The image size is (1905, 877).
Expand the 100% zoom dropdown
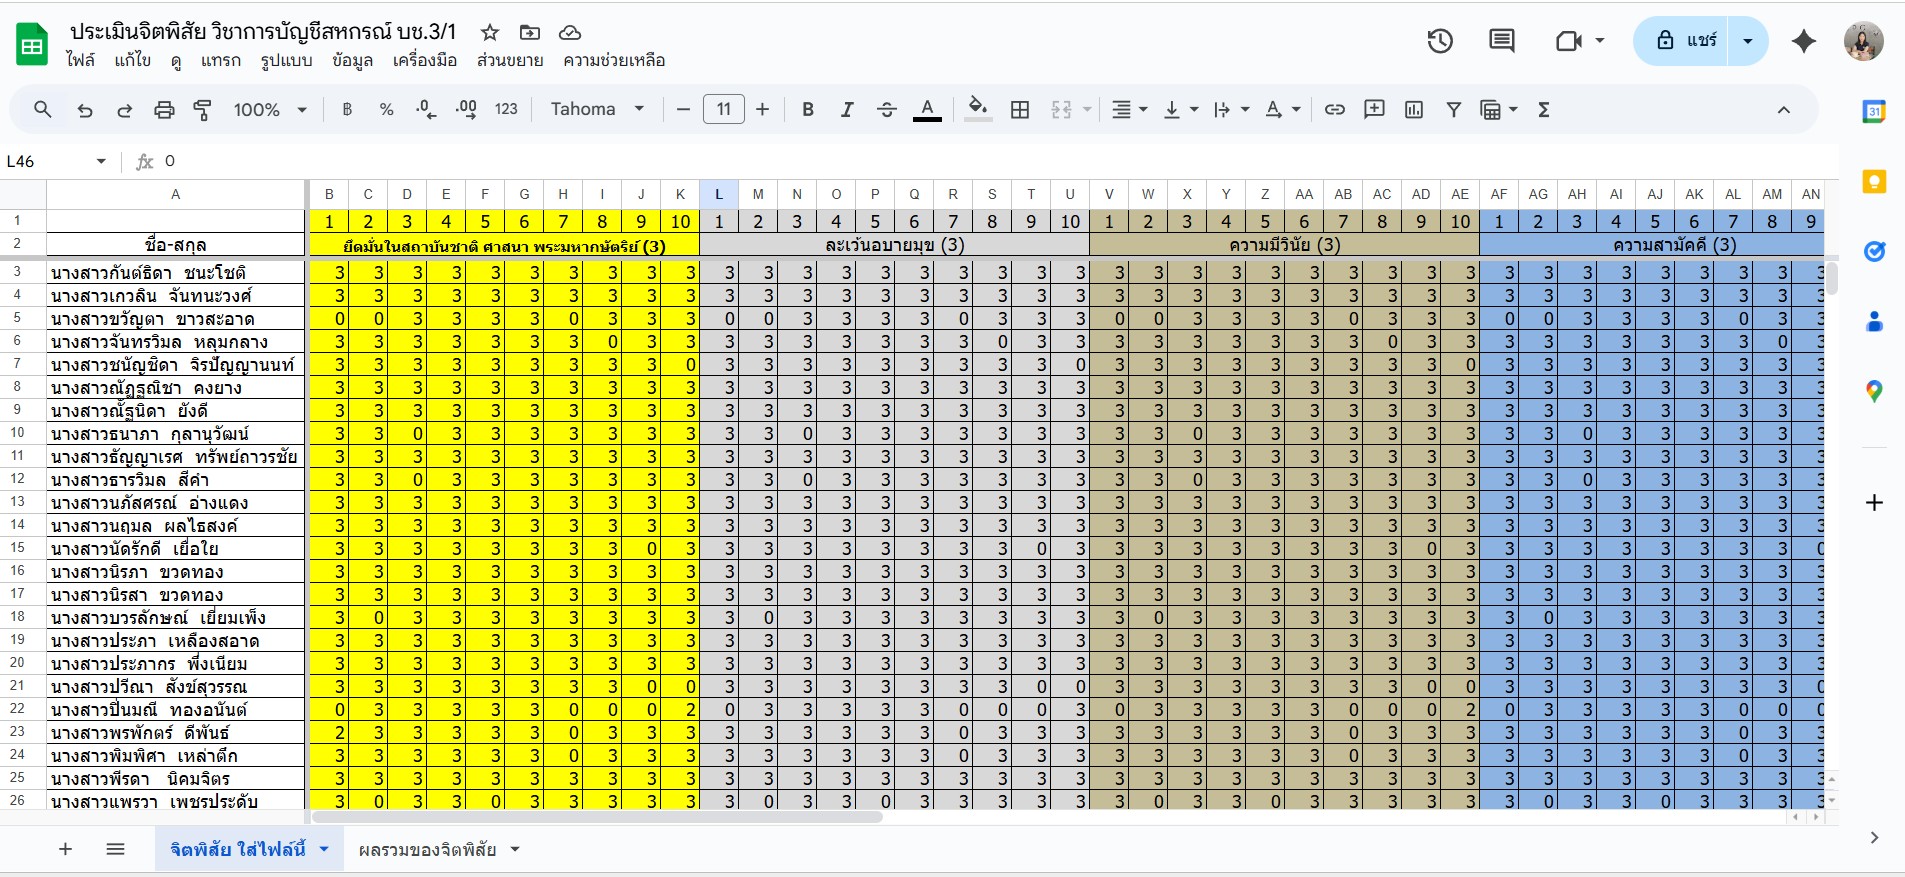(270, 110)
